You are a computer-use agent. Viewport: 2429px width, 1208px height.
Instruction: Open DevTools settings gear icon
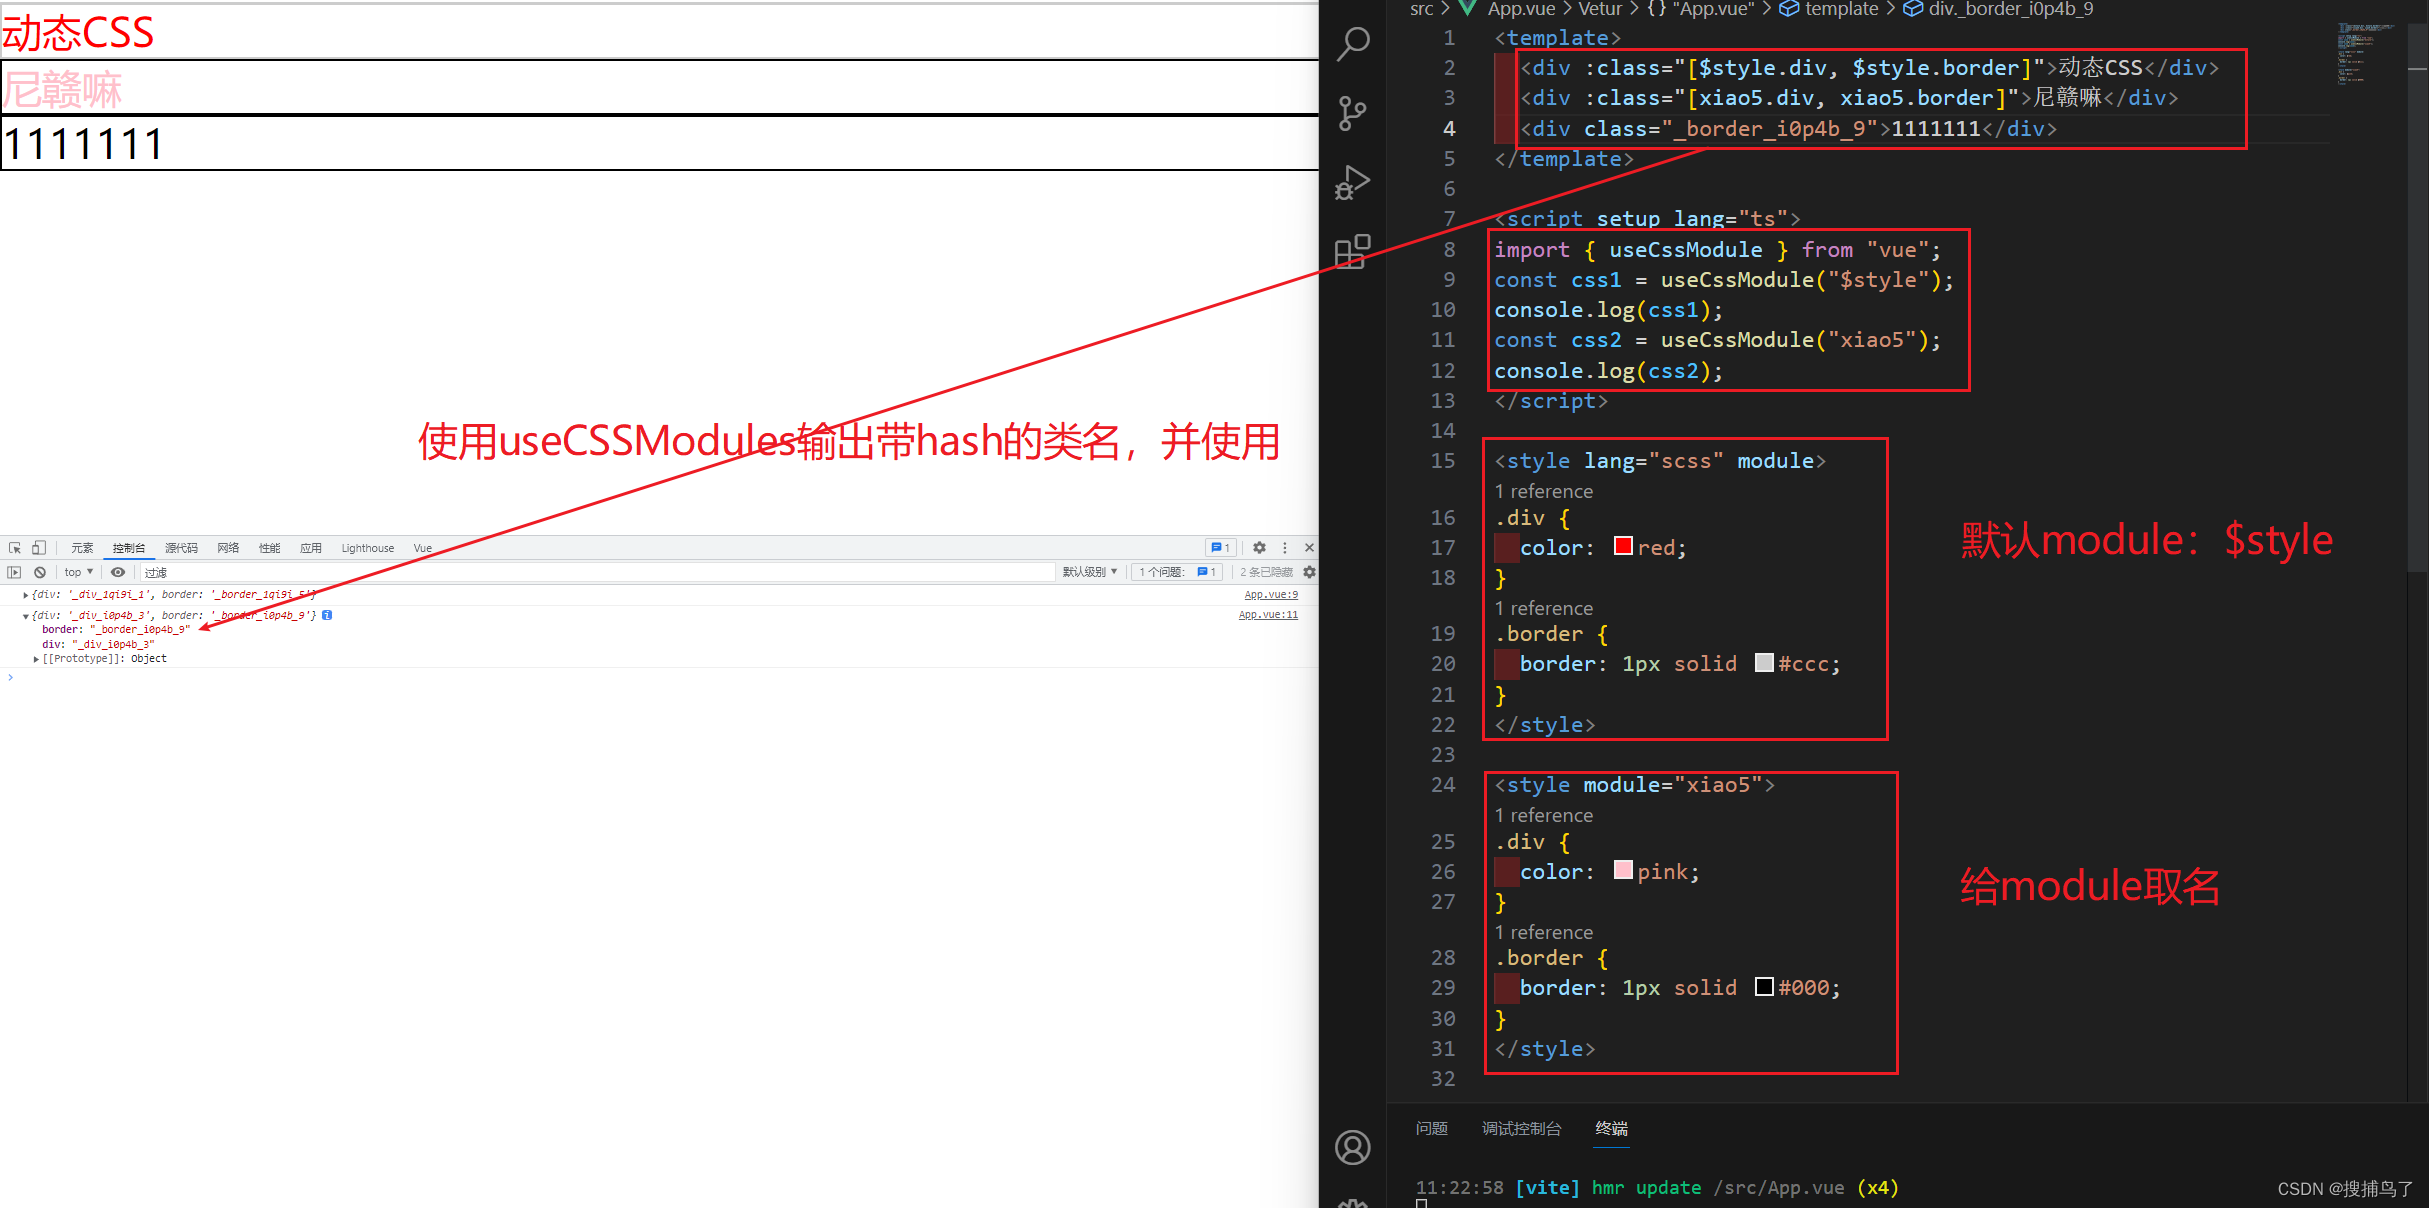(1258, 547)
